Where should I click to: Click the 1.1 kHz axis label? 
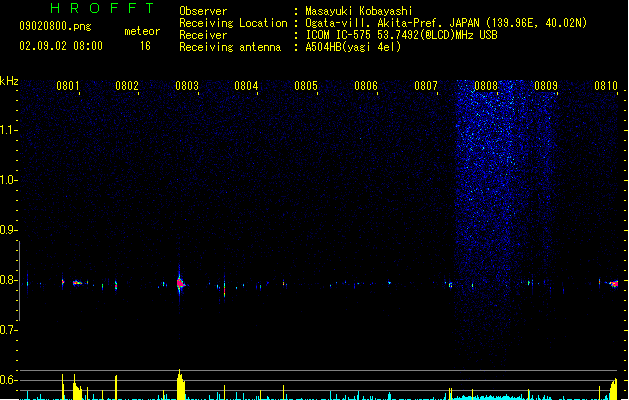[8, 130]
